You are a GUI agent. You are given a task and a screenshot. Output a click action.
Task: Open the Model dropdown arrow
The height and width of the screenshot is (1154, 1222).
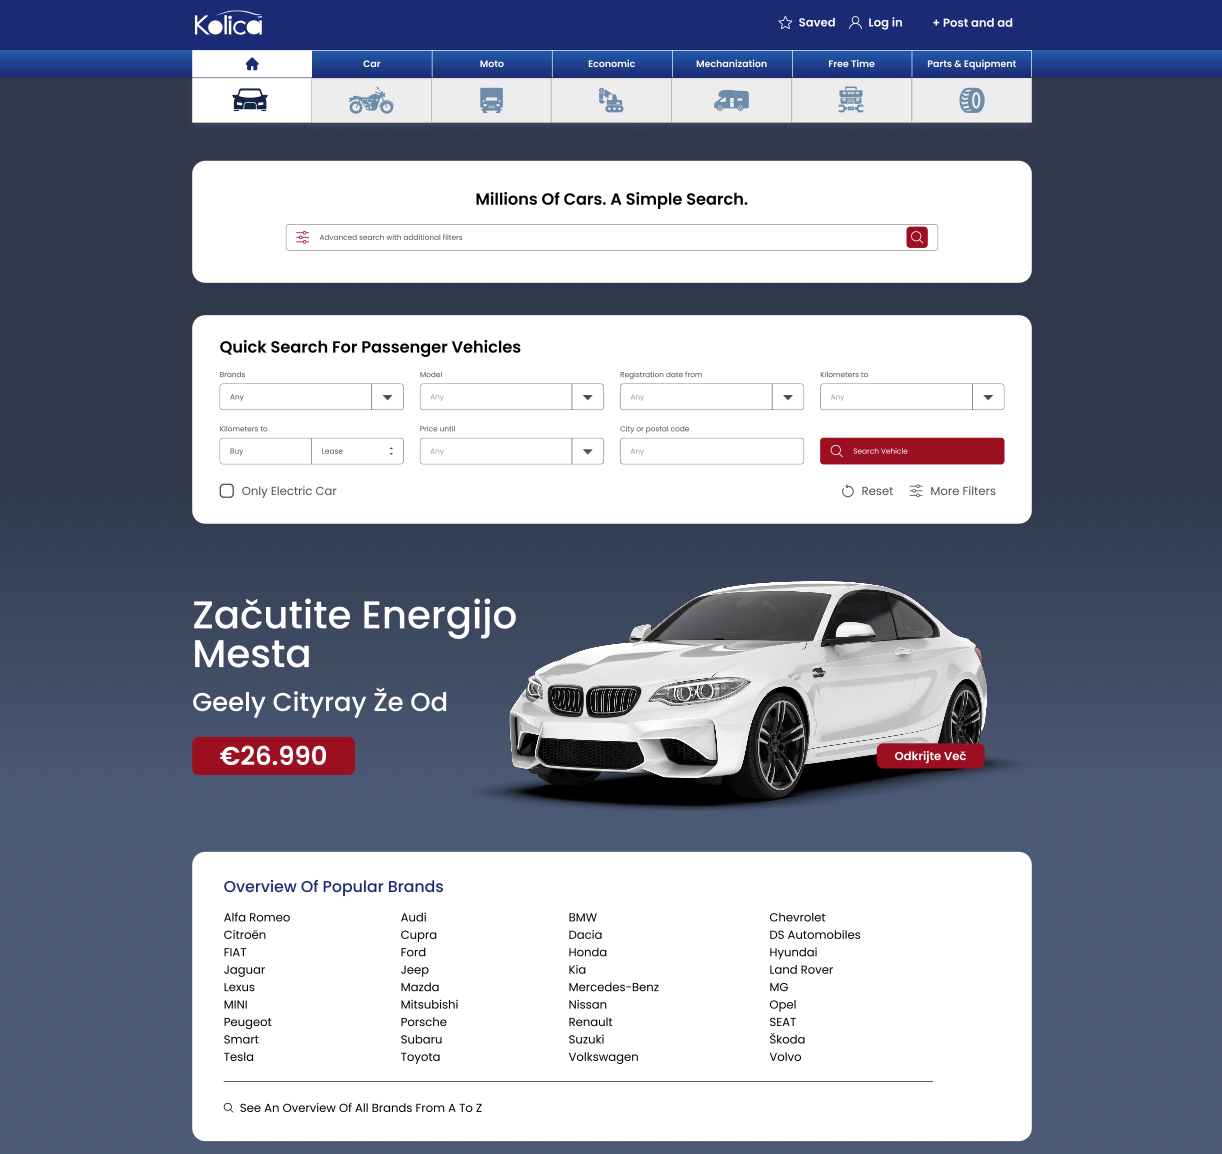(587, 397)
